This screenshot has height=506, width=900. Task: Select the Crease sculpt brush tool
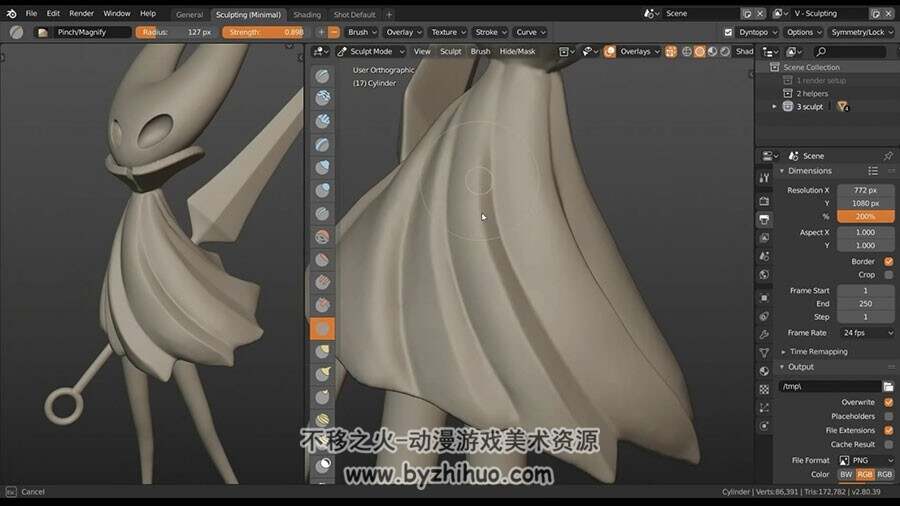click(x=322, y=213)
